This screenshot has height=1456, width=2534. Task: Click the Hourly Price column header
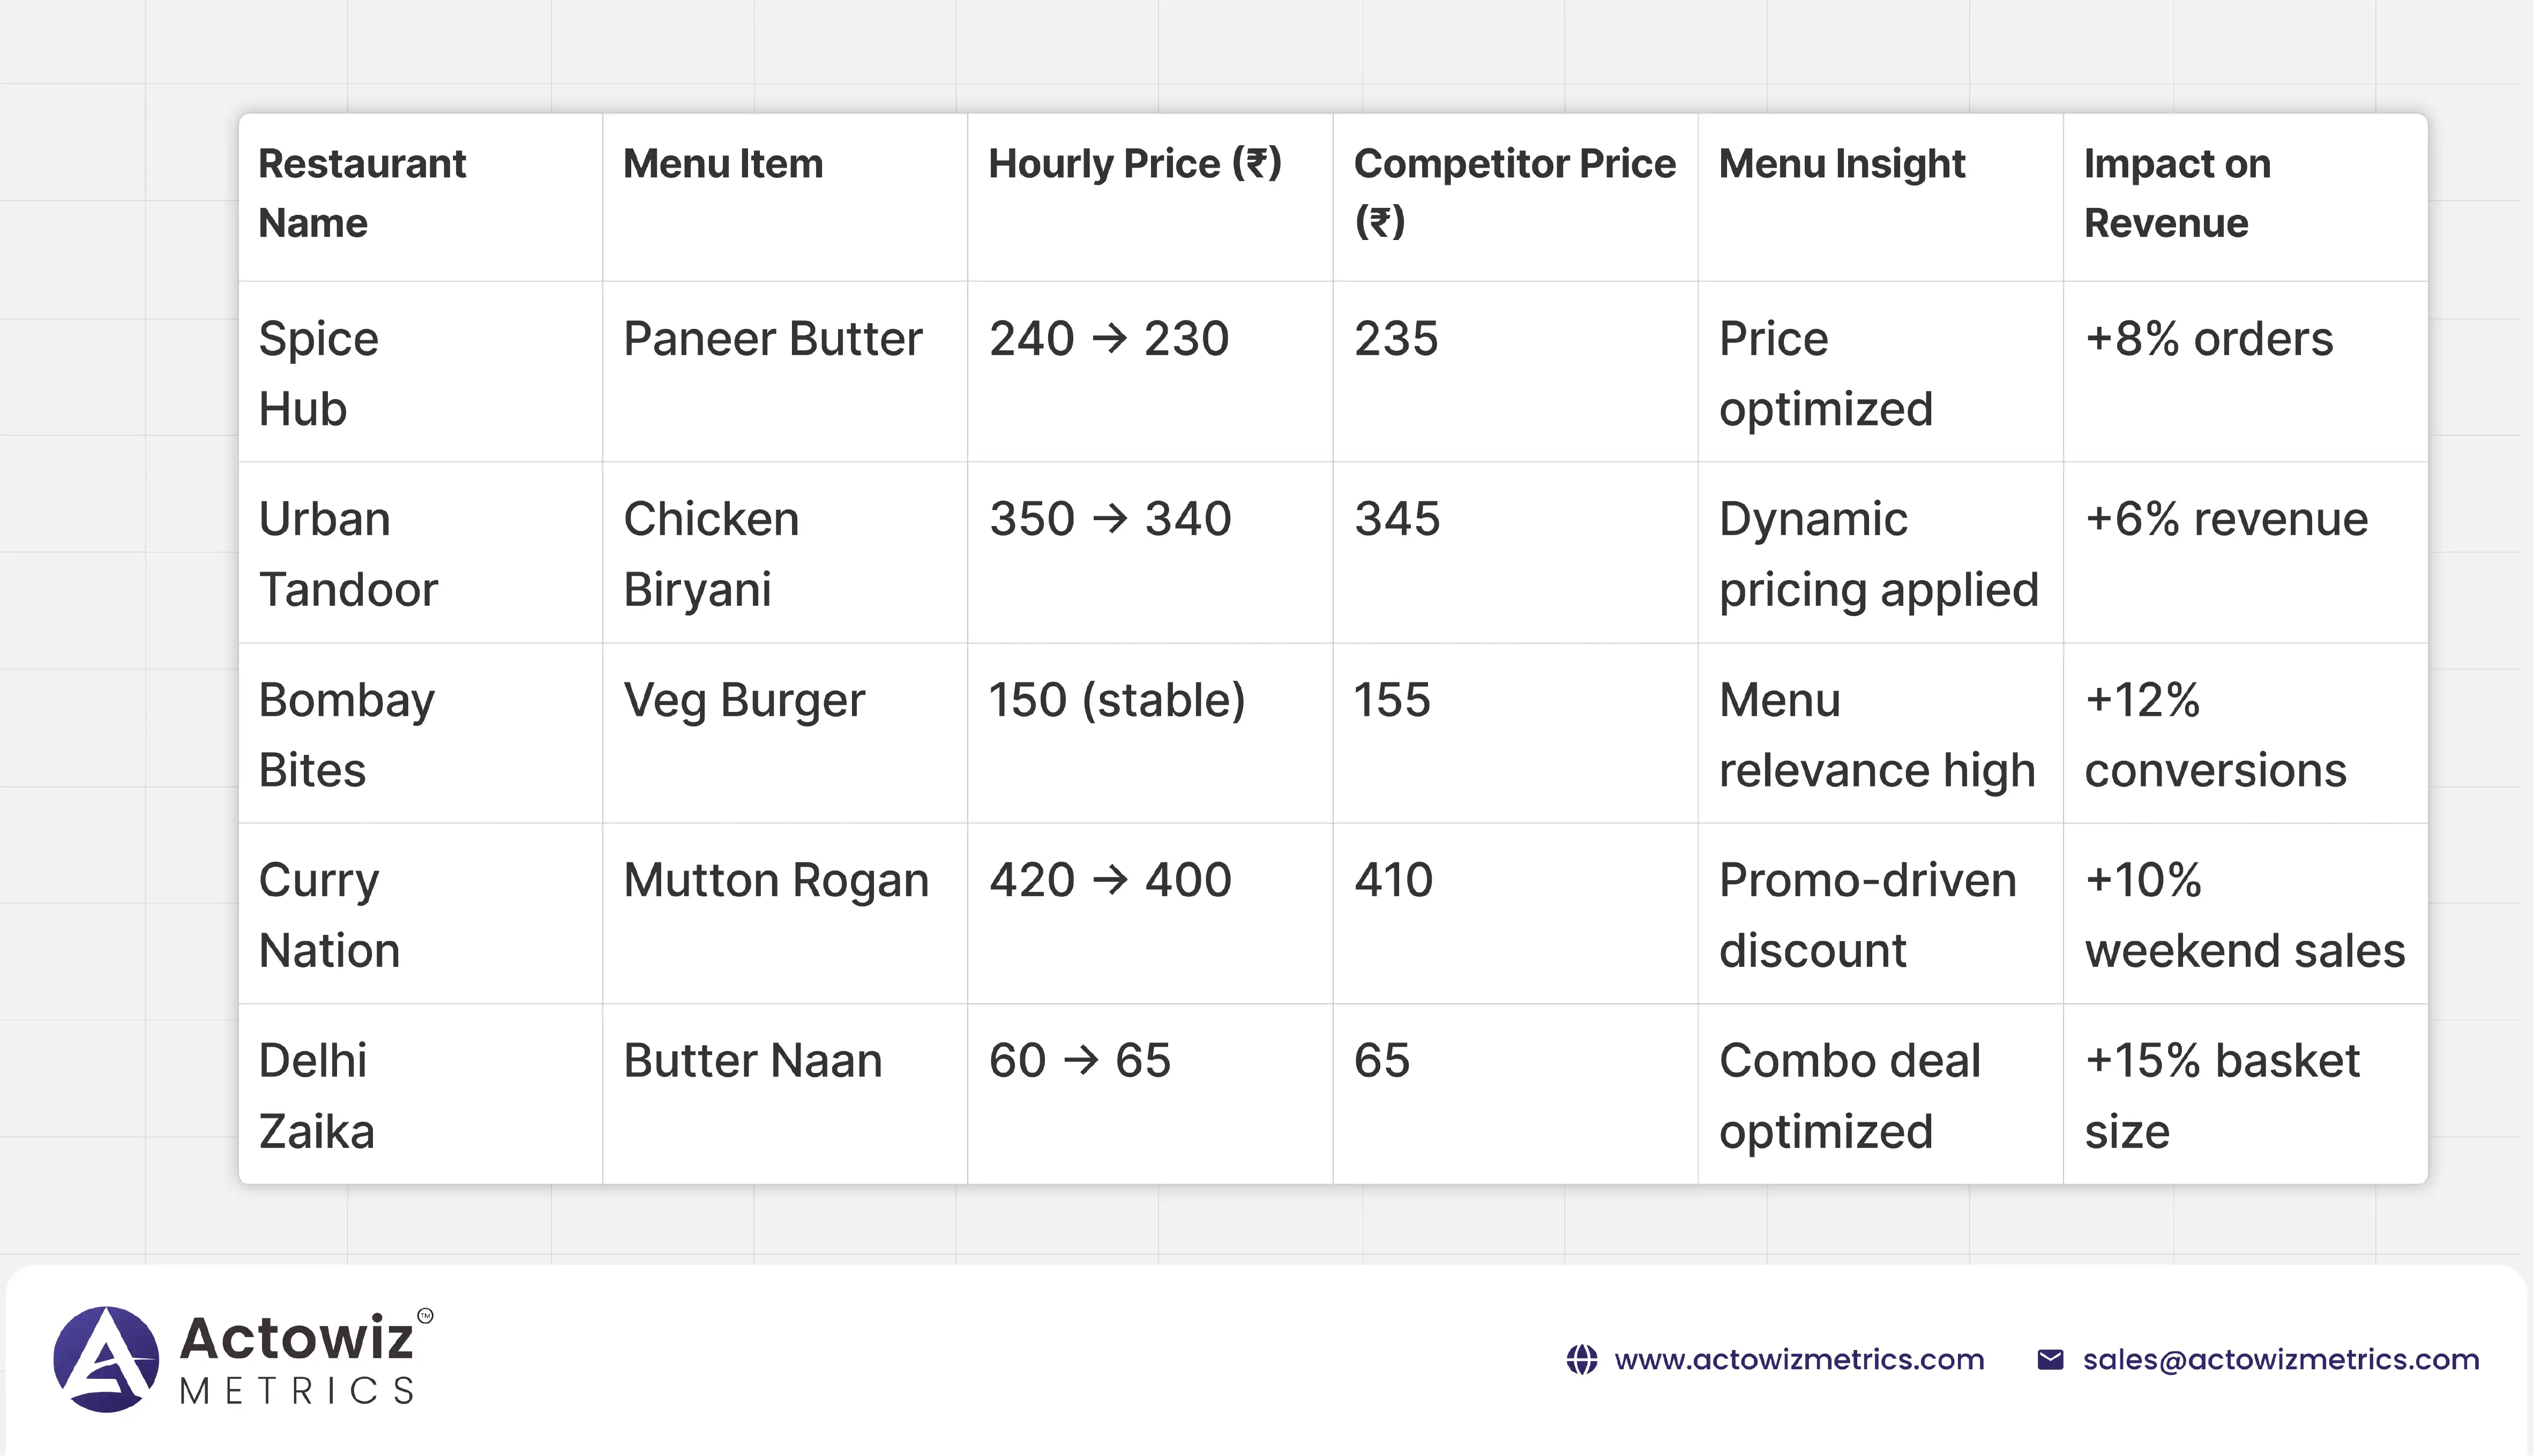[x=1135, y=164]
